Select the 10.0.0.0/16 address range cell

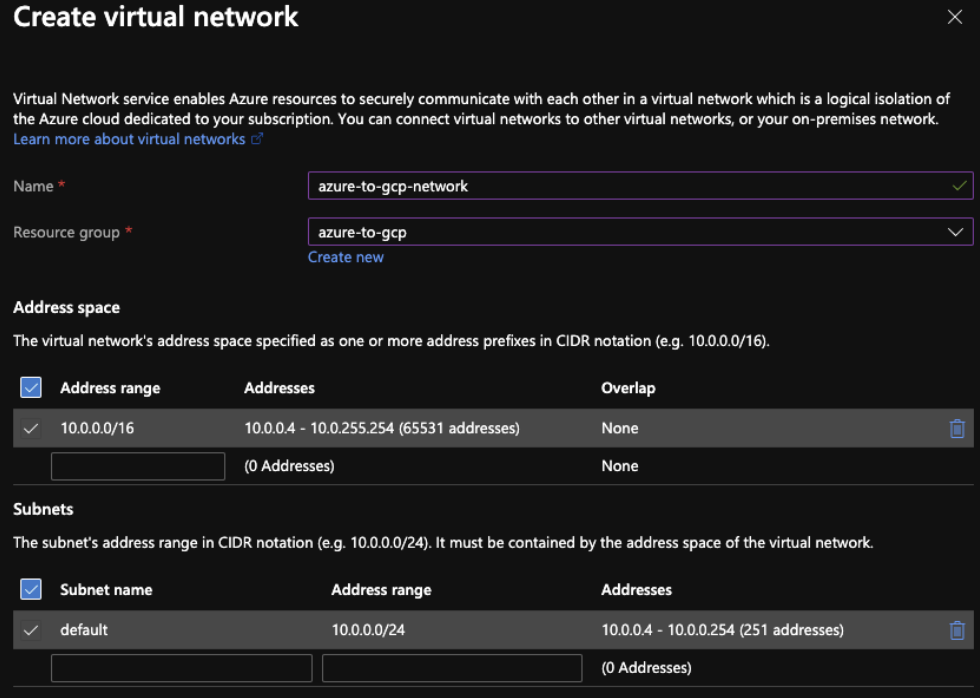[97, 428]
